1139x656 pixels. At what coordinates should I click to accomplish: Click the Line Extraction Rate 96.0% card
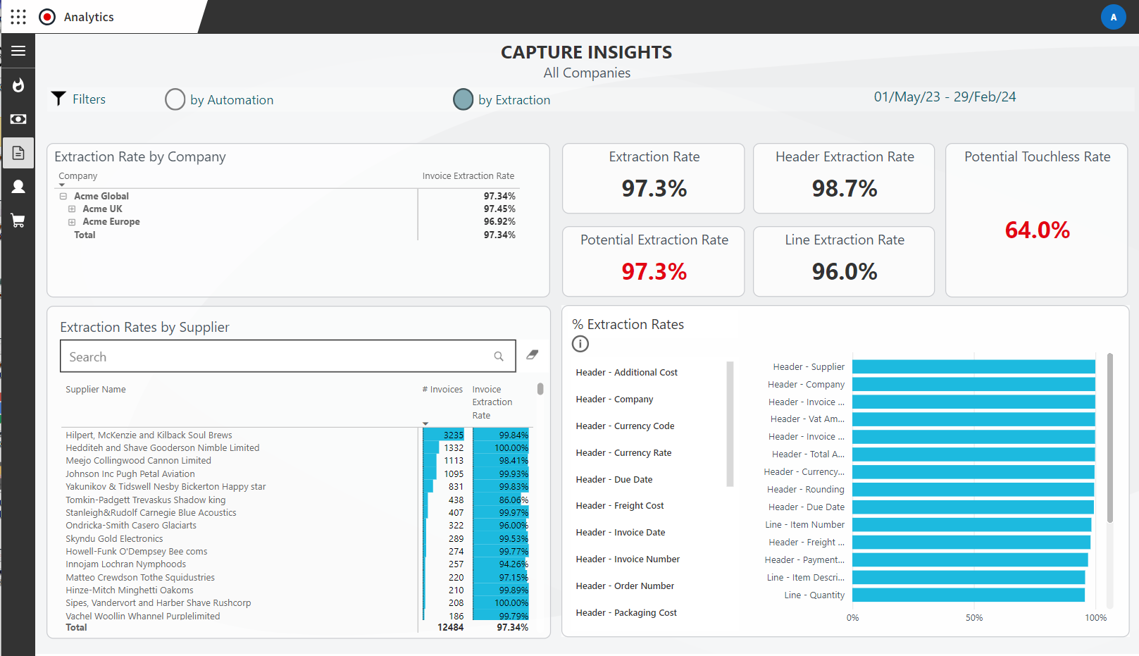click(844, 262)
